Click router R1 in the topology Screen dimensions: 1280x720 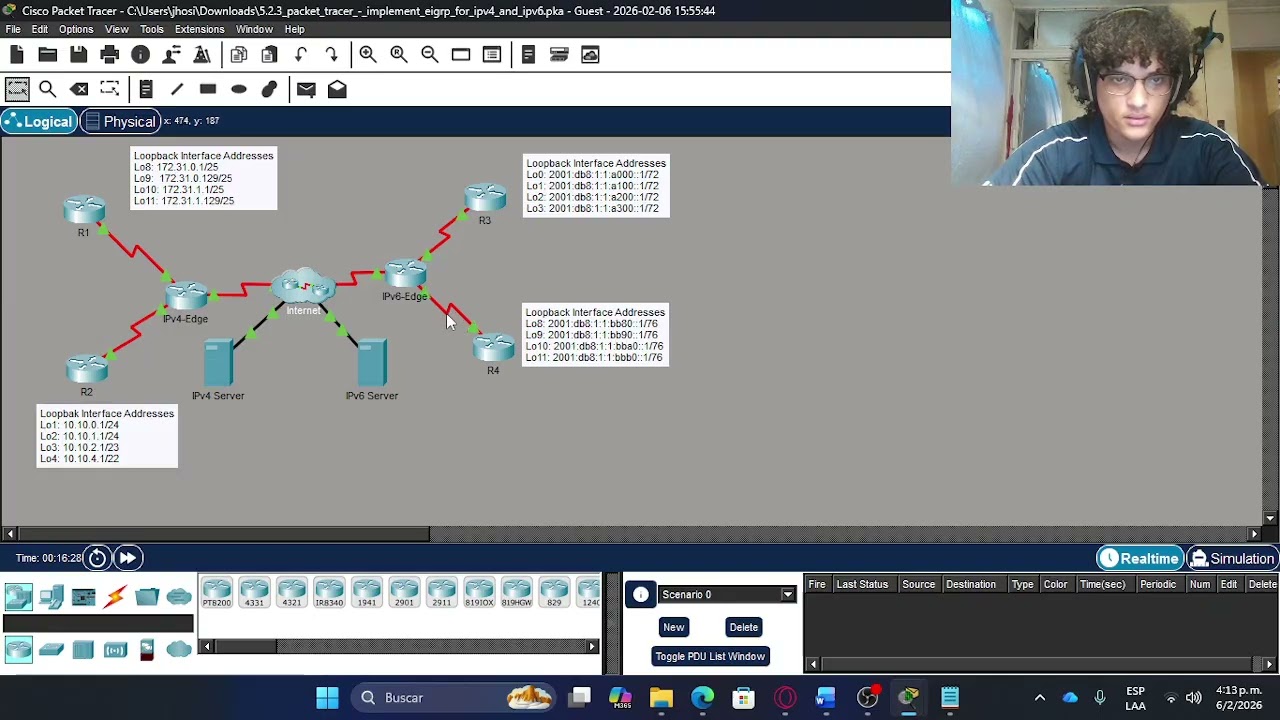(84, 211)
